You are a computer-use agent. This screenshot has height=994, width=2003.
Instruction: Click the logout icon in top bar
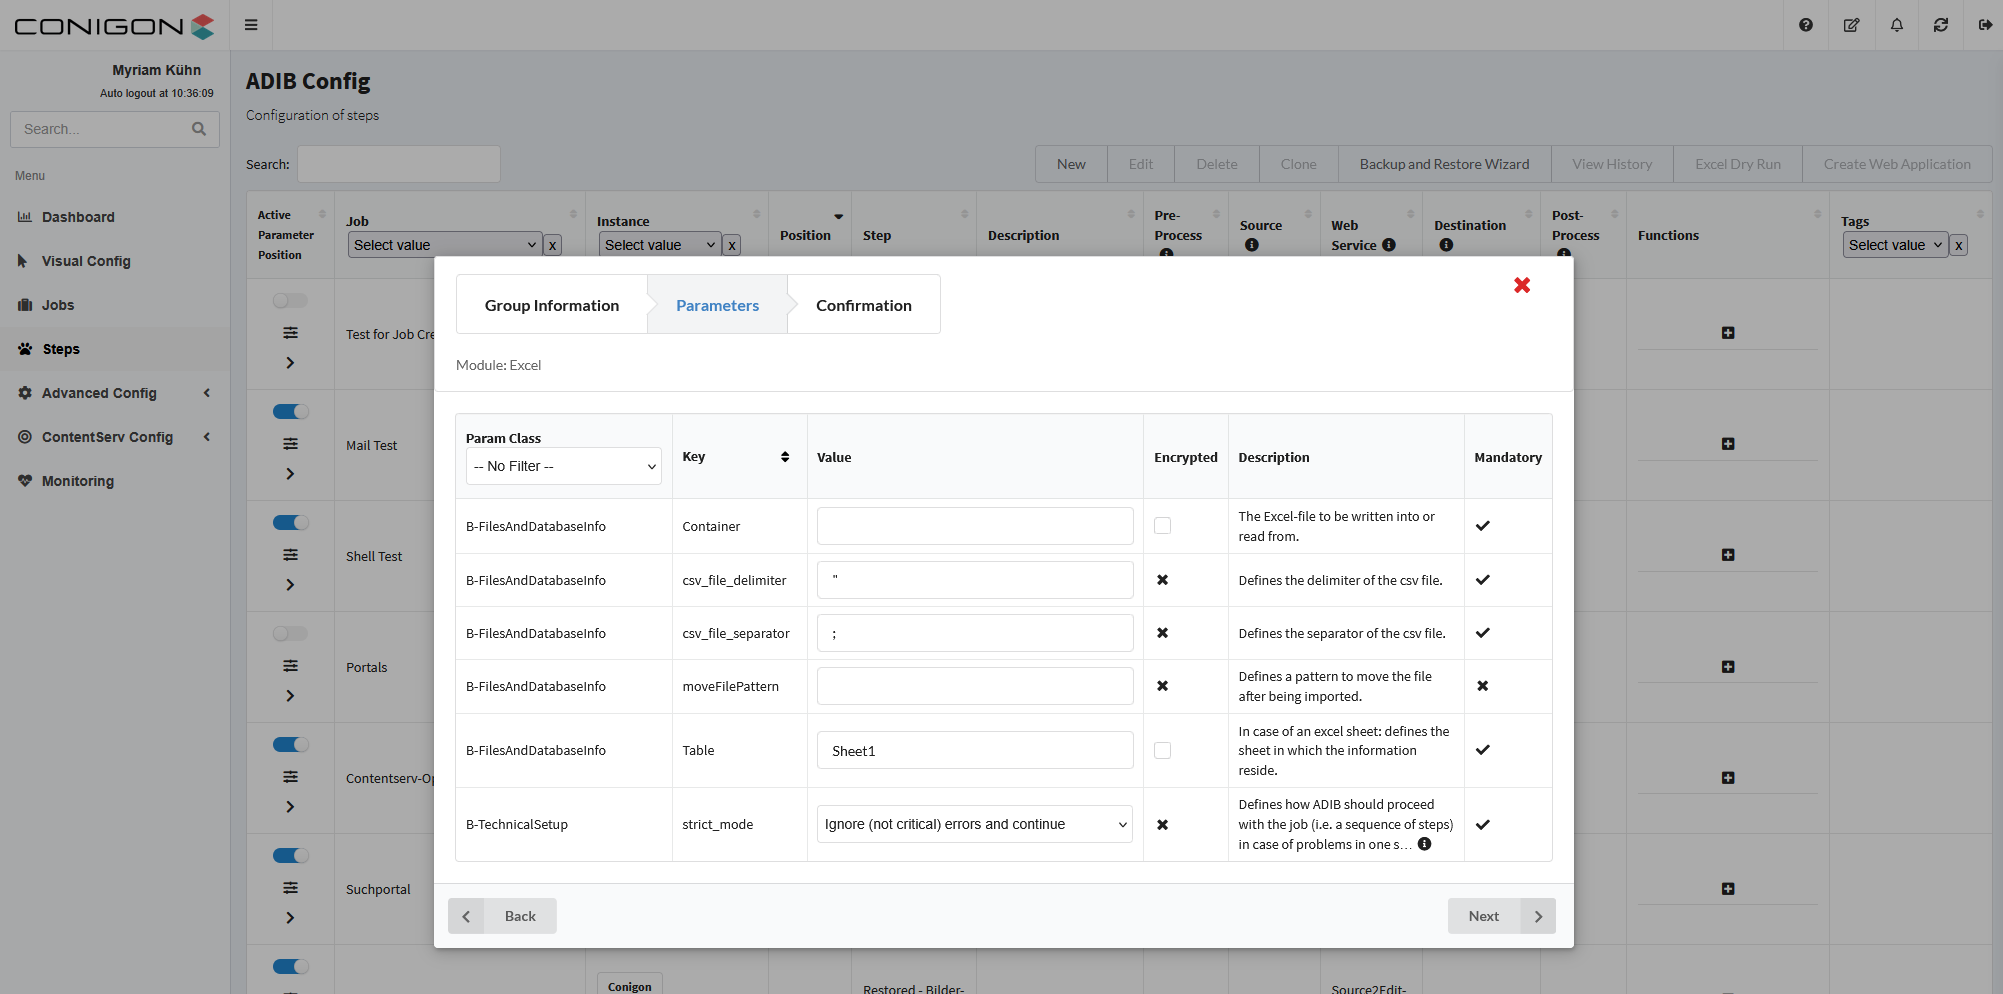[1985, 25]
